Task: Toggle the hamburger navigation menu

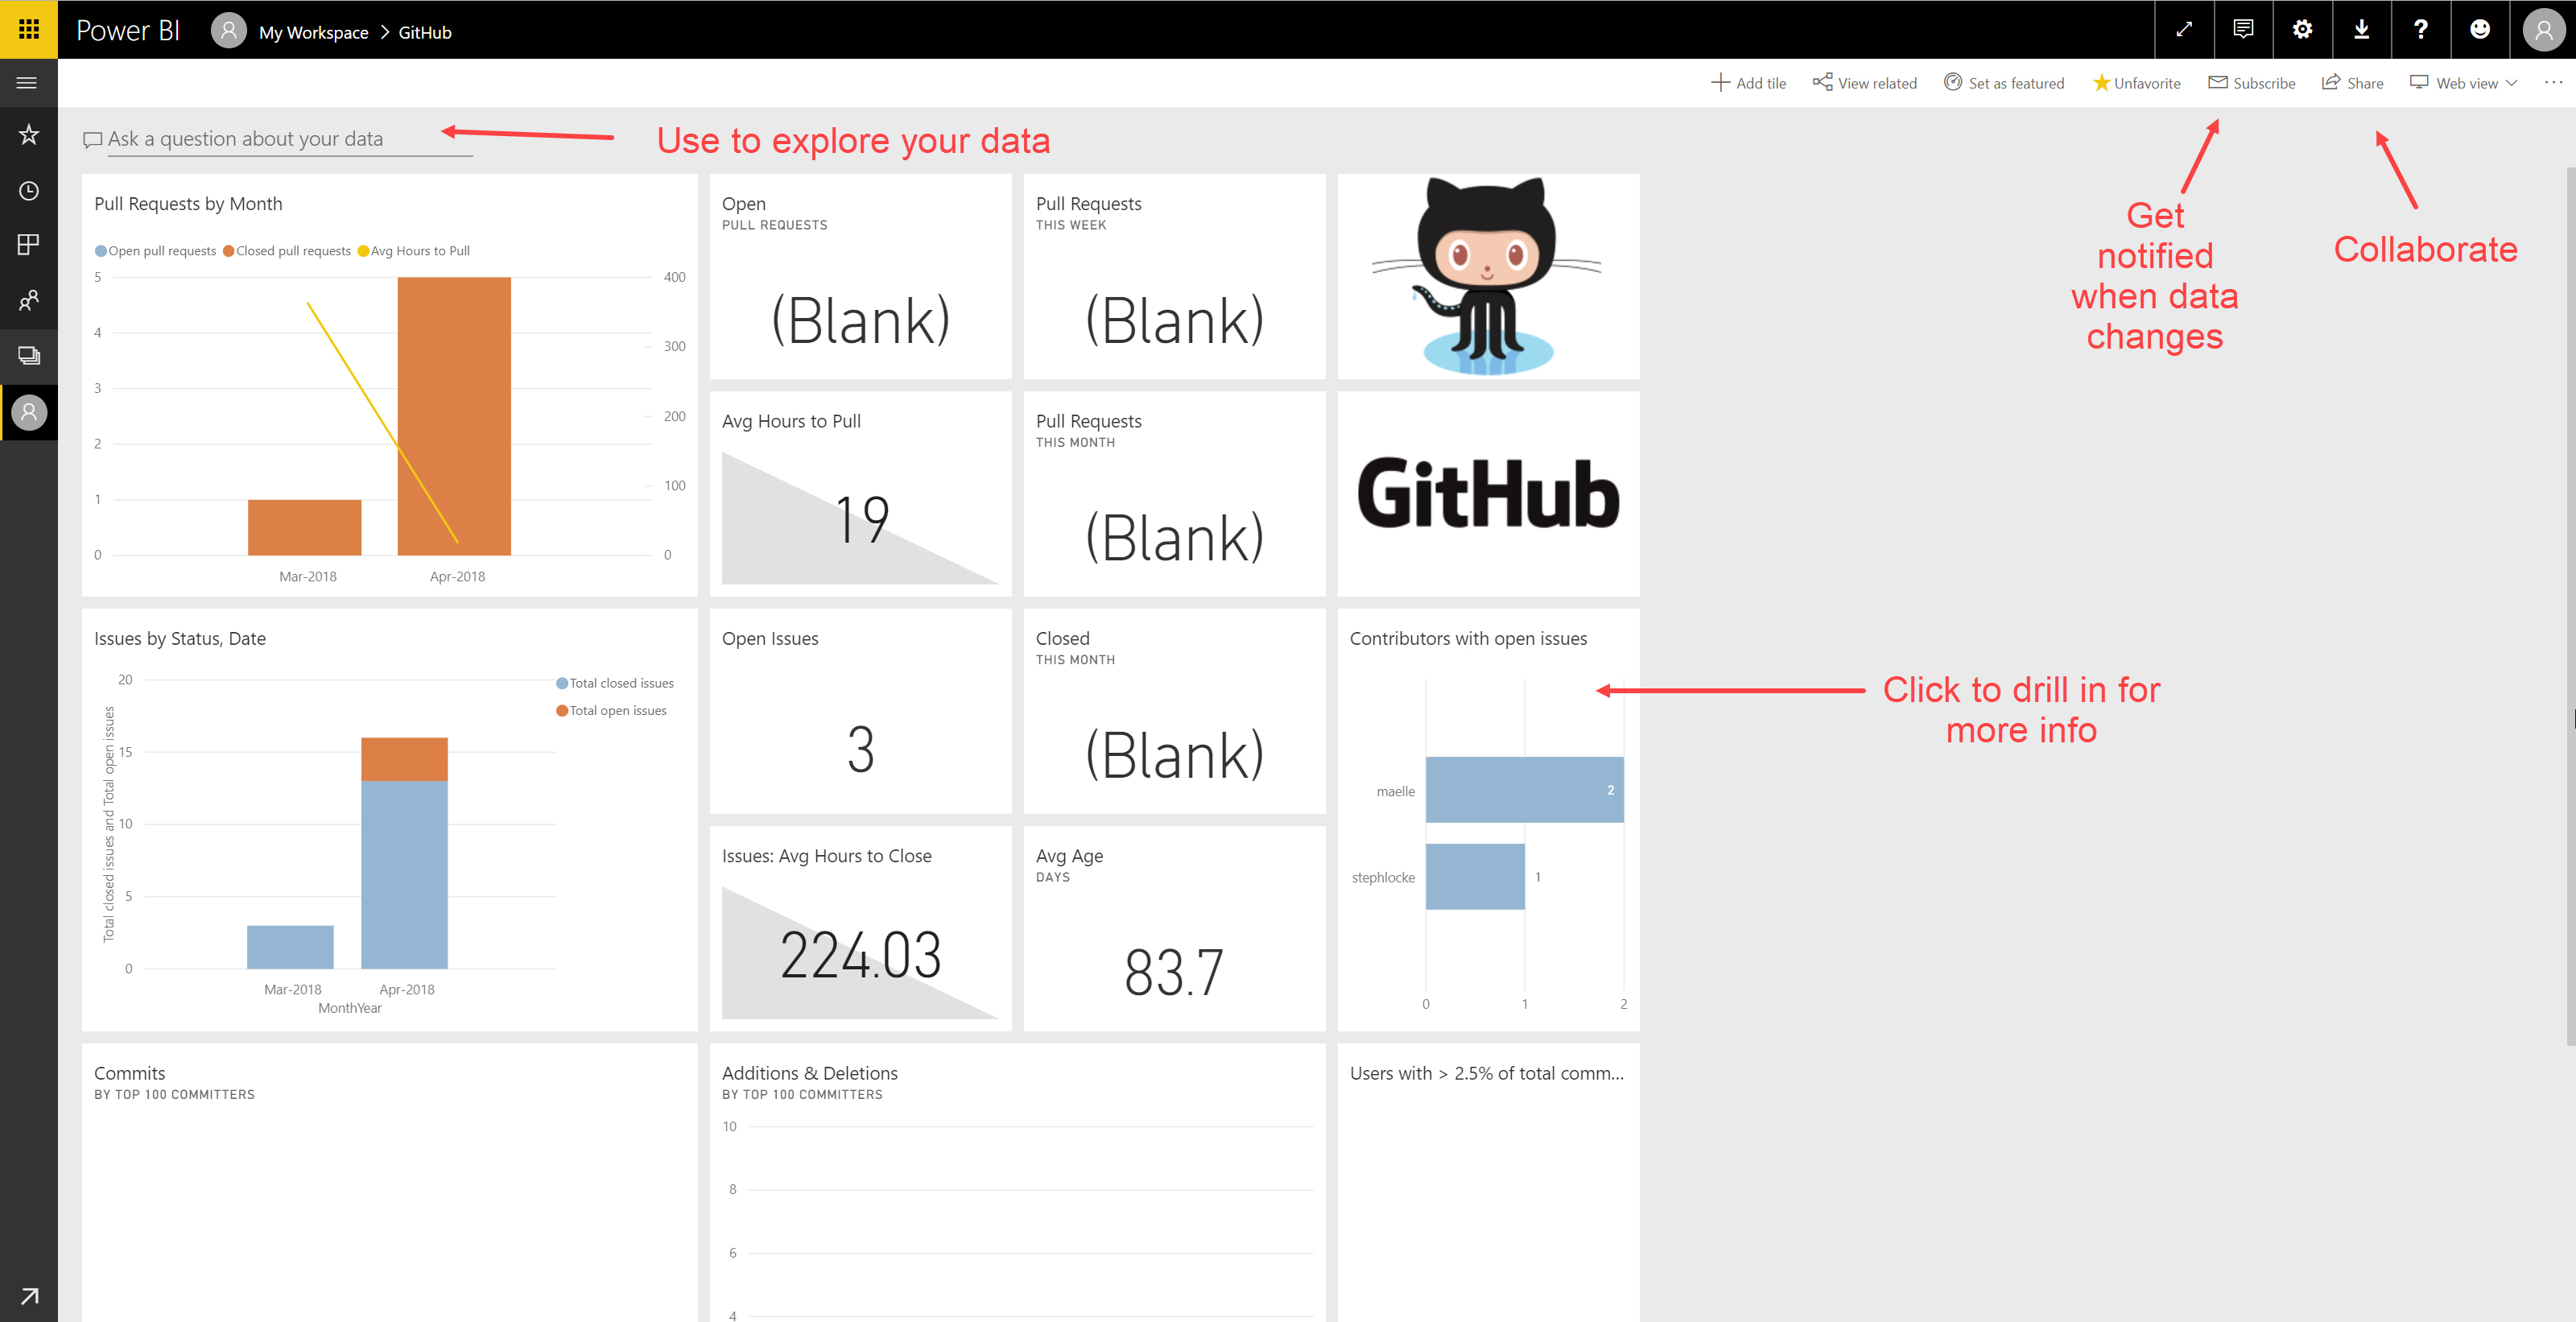Action: (28, 83)
